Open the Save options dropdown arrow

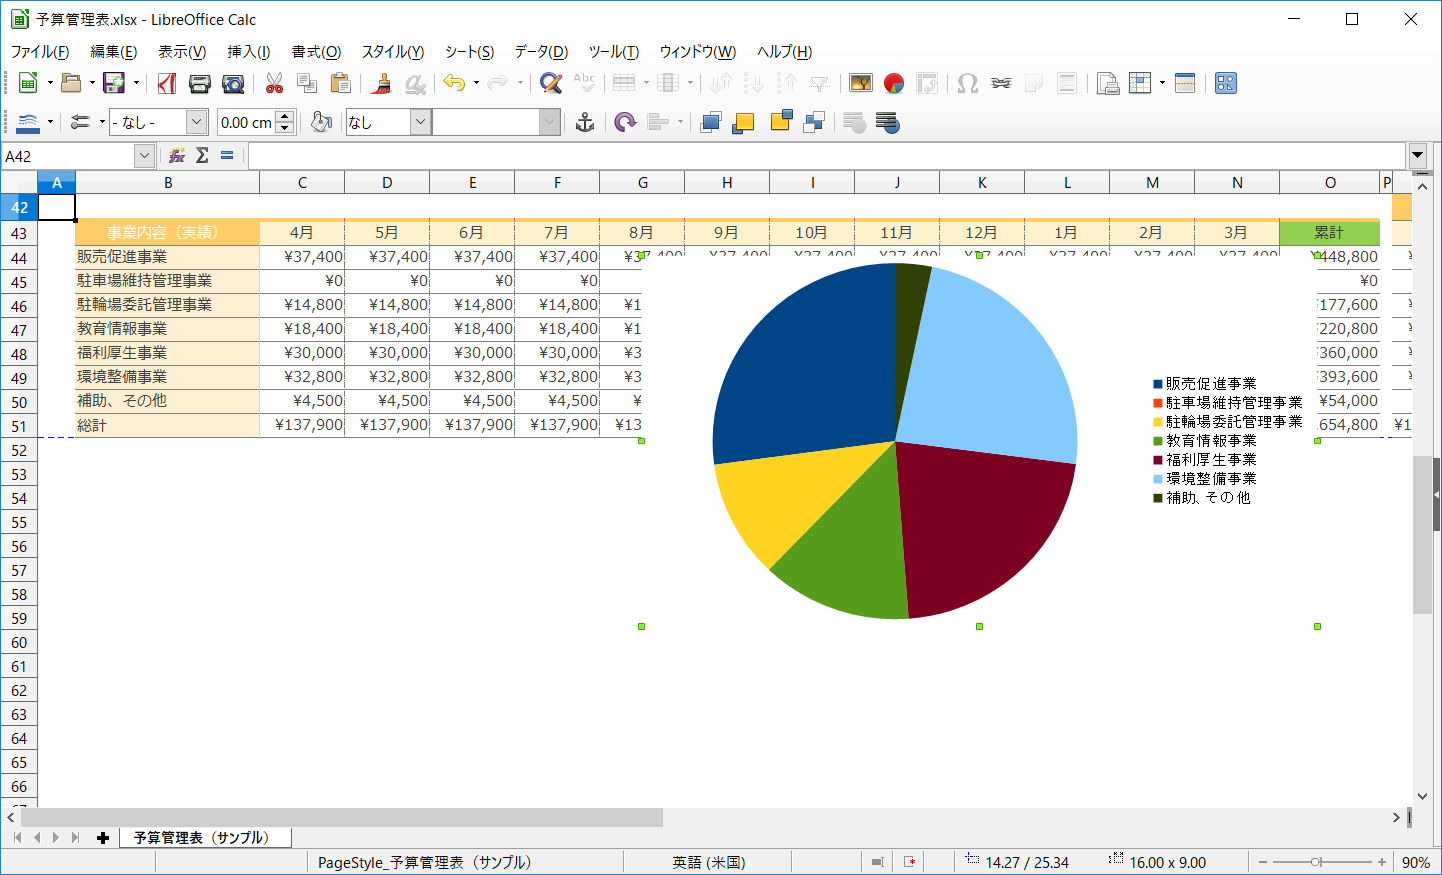click(x=136, y=83)
